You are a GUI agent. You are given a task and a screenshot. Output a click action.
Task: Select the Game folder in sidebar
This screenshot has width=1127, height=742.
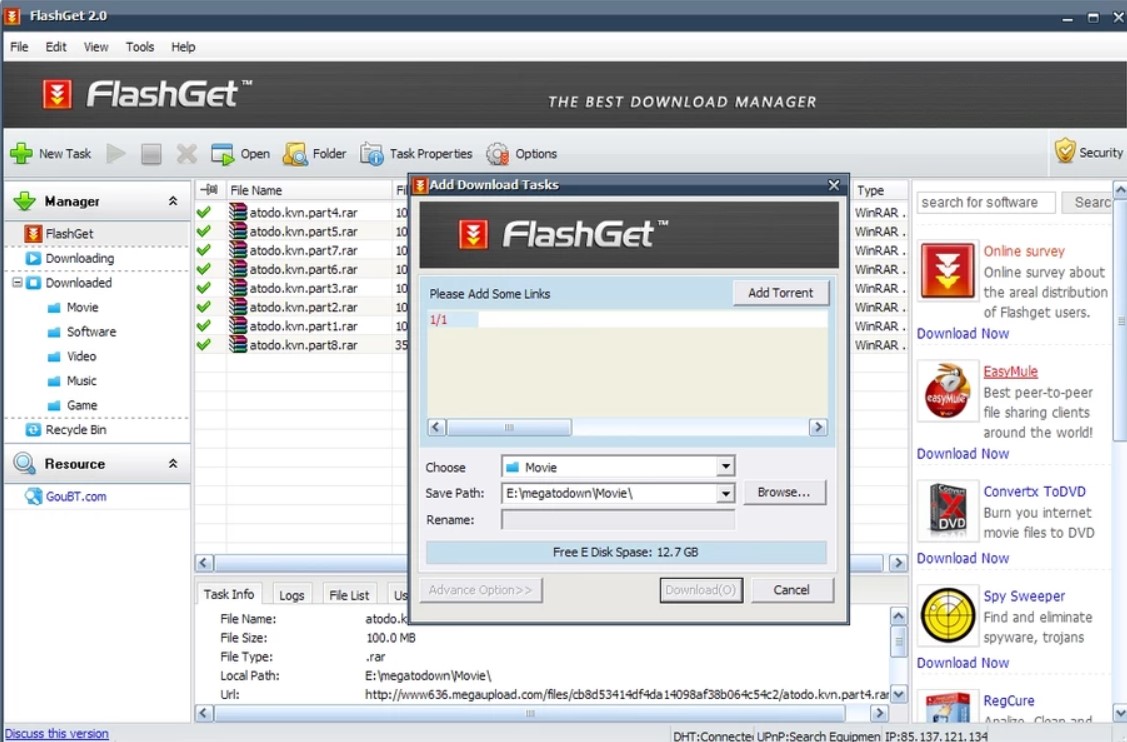tap(81, 405)
